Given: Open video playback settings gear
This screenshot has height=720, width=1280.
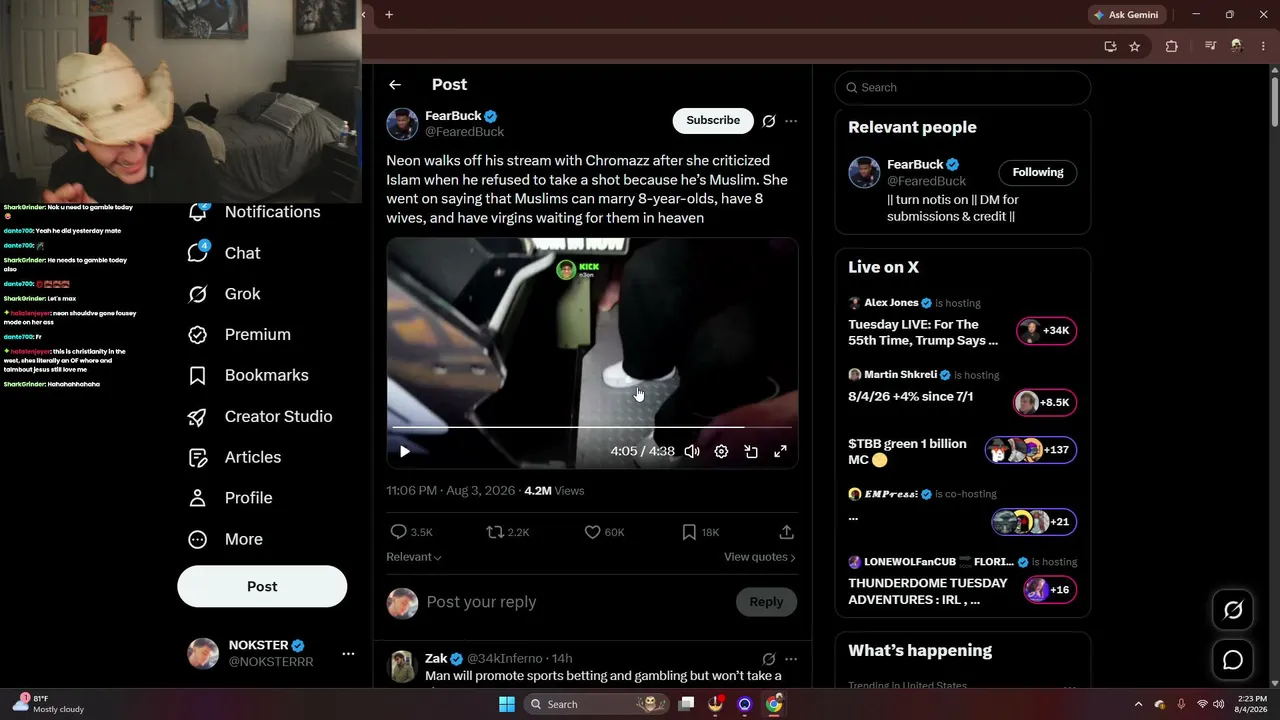Looking at the screenshot, I should pos(721,452).
